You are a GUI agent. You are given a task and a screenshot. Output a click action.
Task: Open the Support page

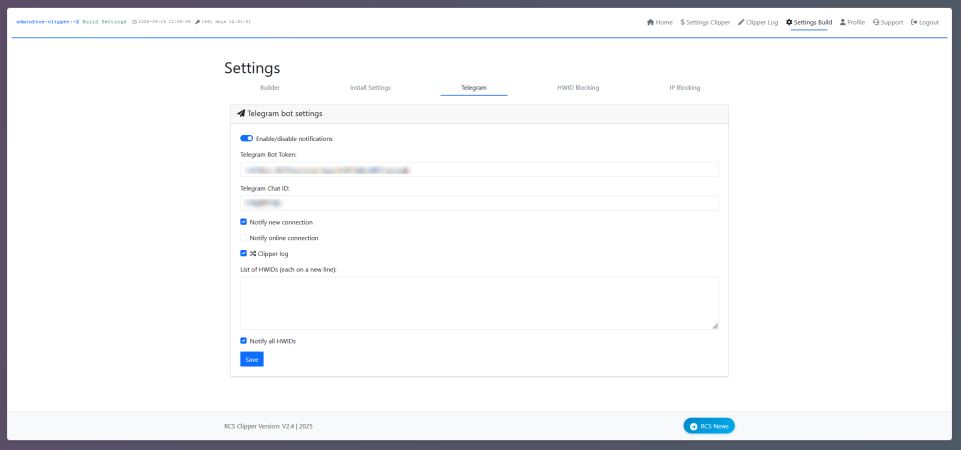(x=888, y=22)
